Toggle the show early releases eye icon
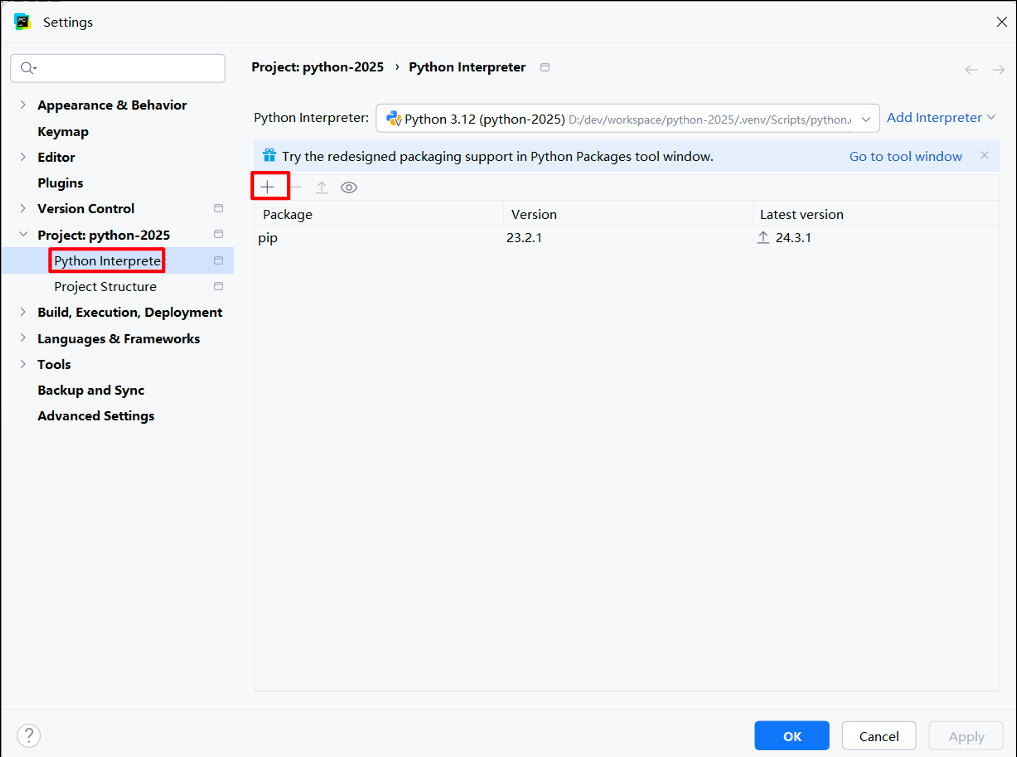 pyautogui.click(x=349, y=187)
